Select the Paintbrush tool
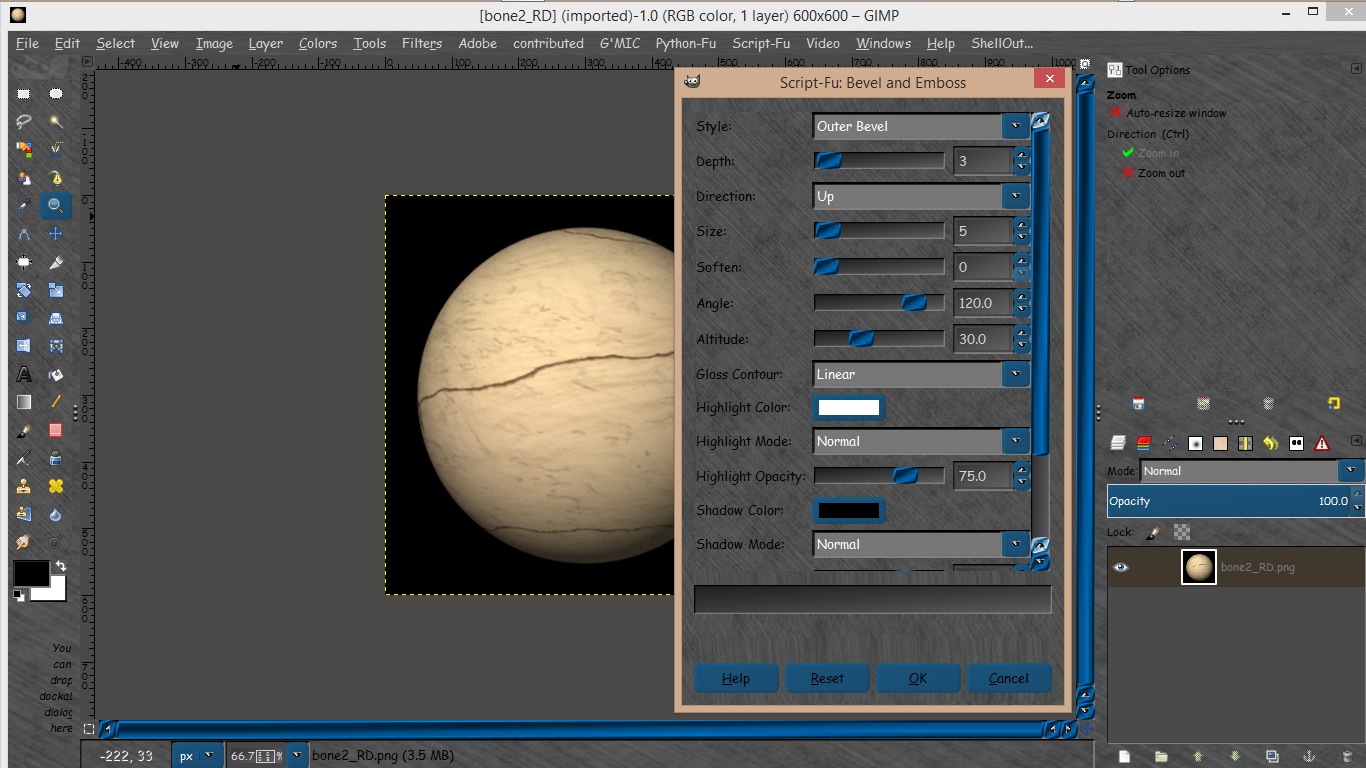 tap(24, 431)
